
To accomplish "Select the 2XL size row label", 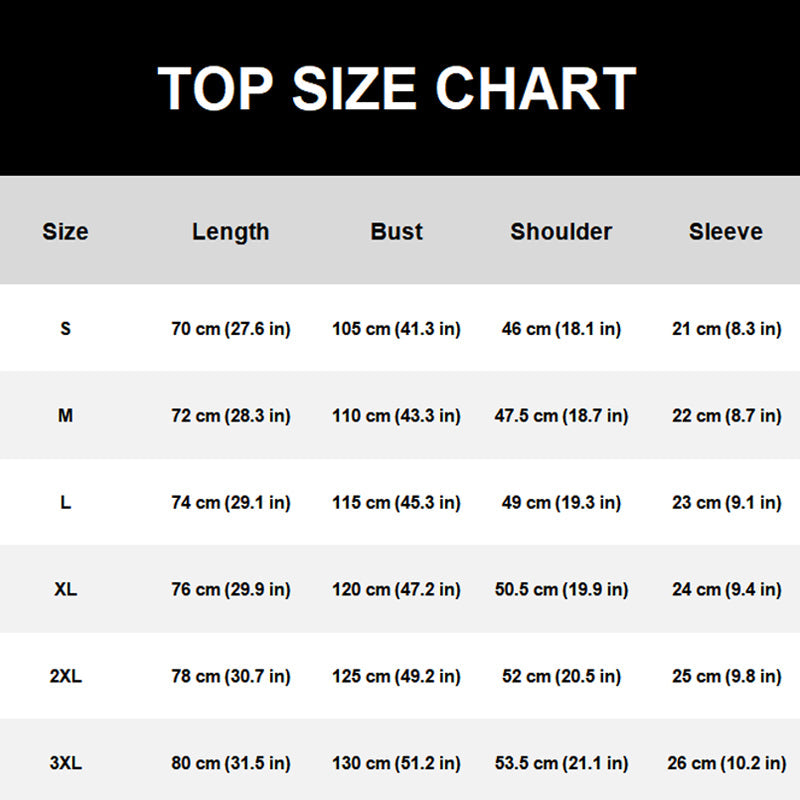I will tap(65, 677).
